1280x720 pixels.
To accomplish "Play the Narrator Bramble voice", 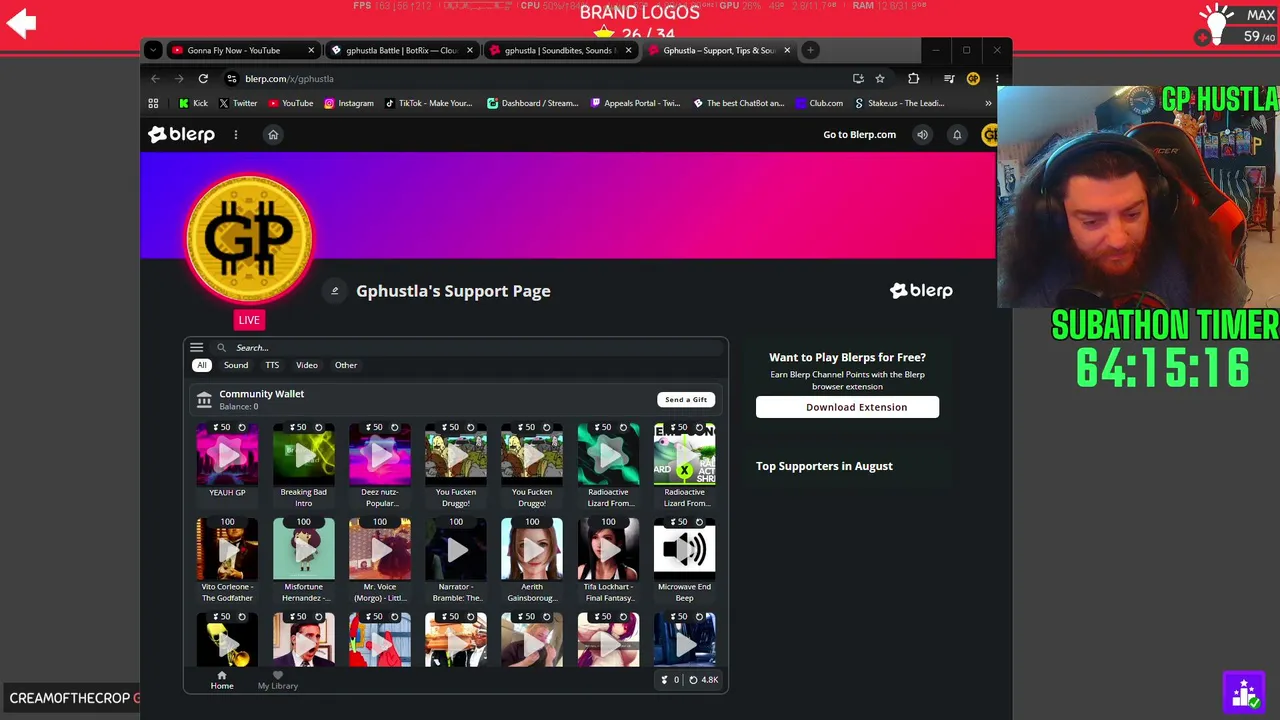I will pos(456,550).
